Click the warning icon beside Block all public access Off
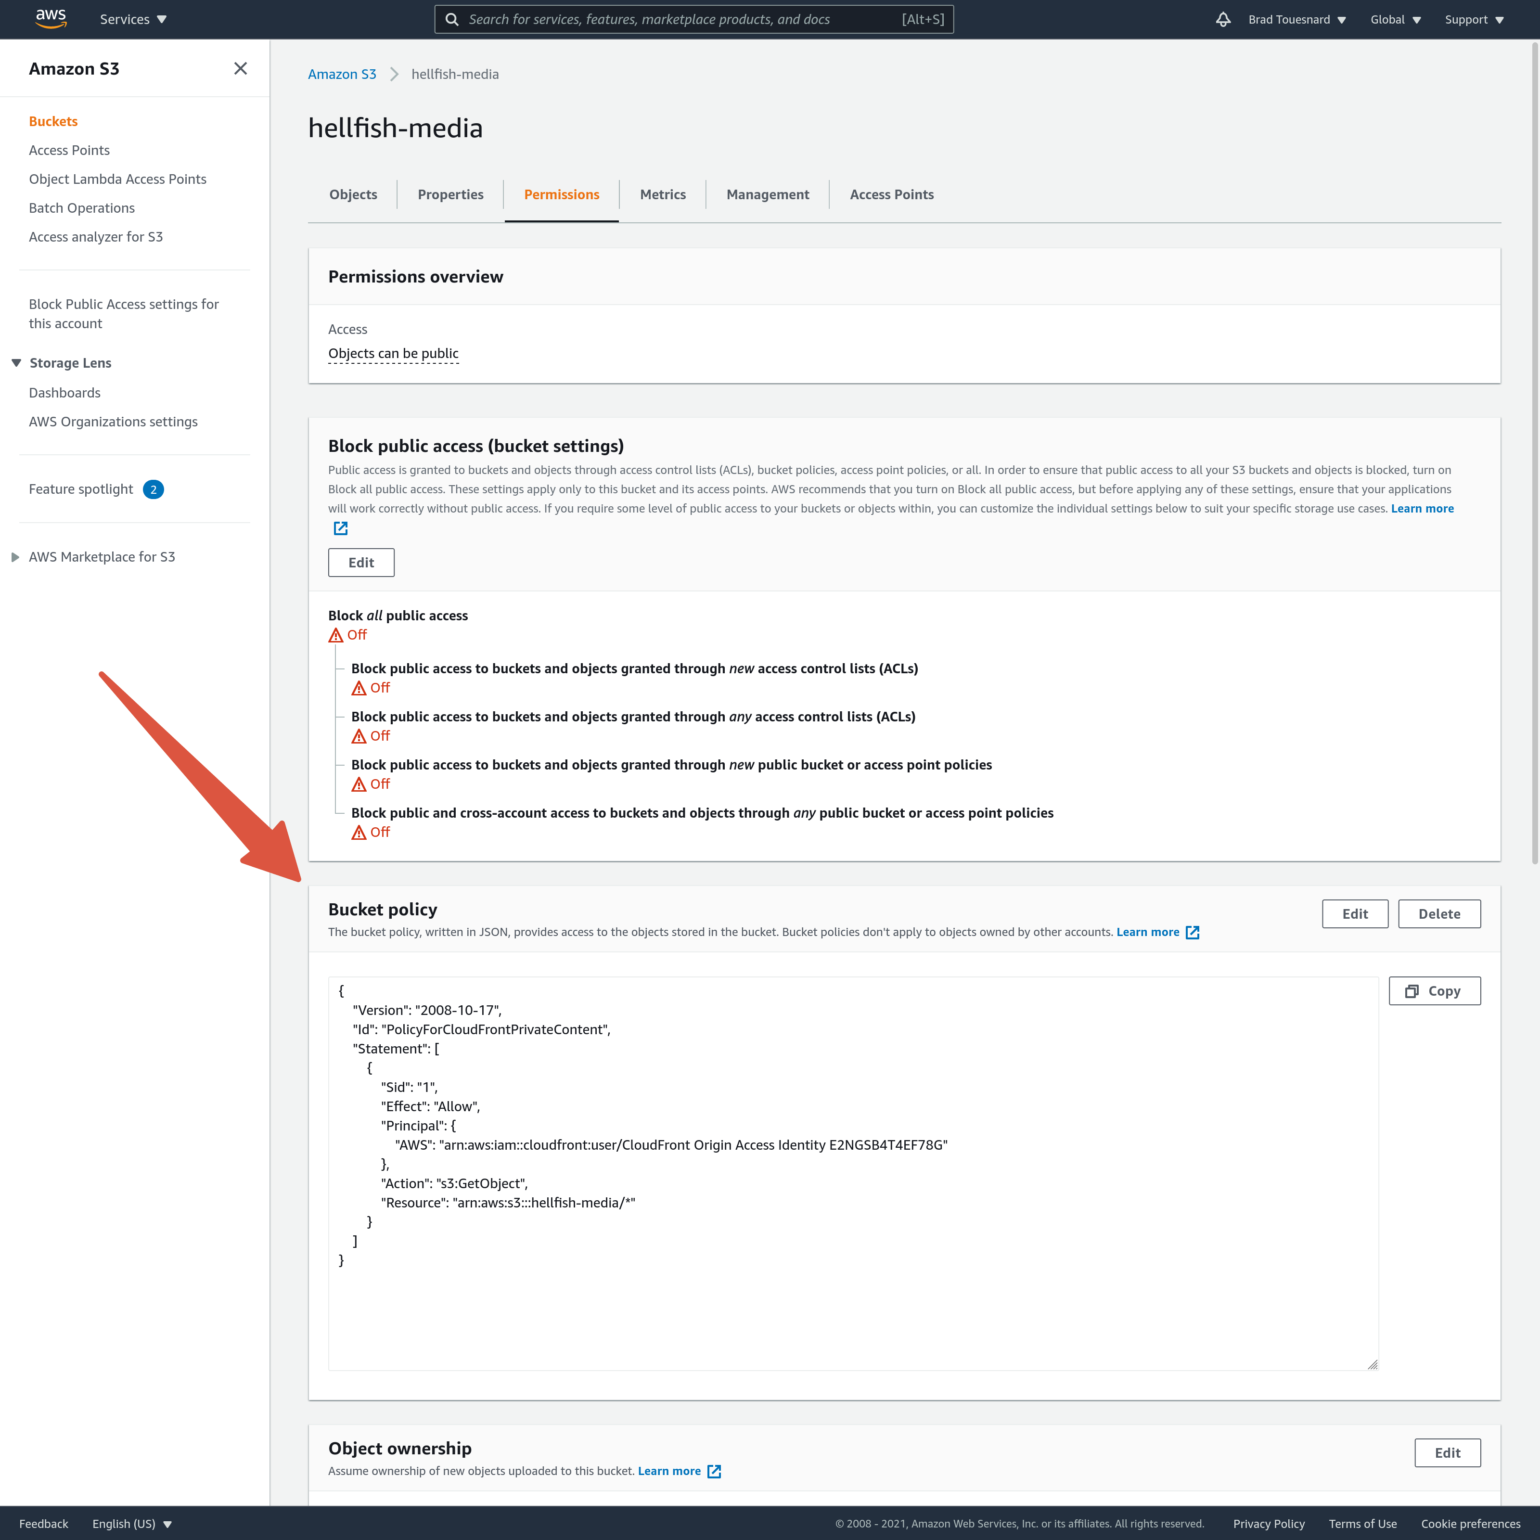This screenshot has height=1540, width=1540. [336, 635]
